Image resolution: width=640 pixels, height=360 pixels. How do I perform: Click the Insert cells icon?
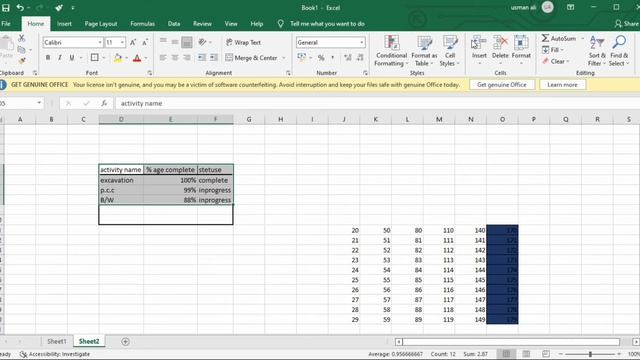tap(479, 43)
